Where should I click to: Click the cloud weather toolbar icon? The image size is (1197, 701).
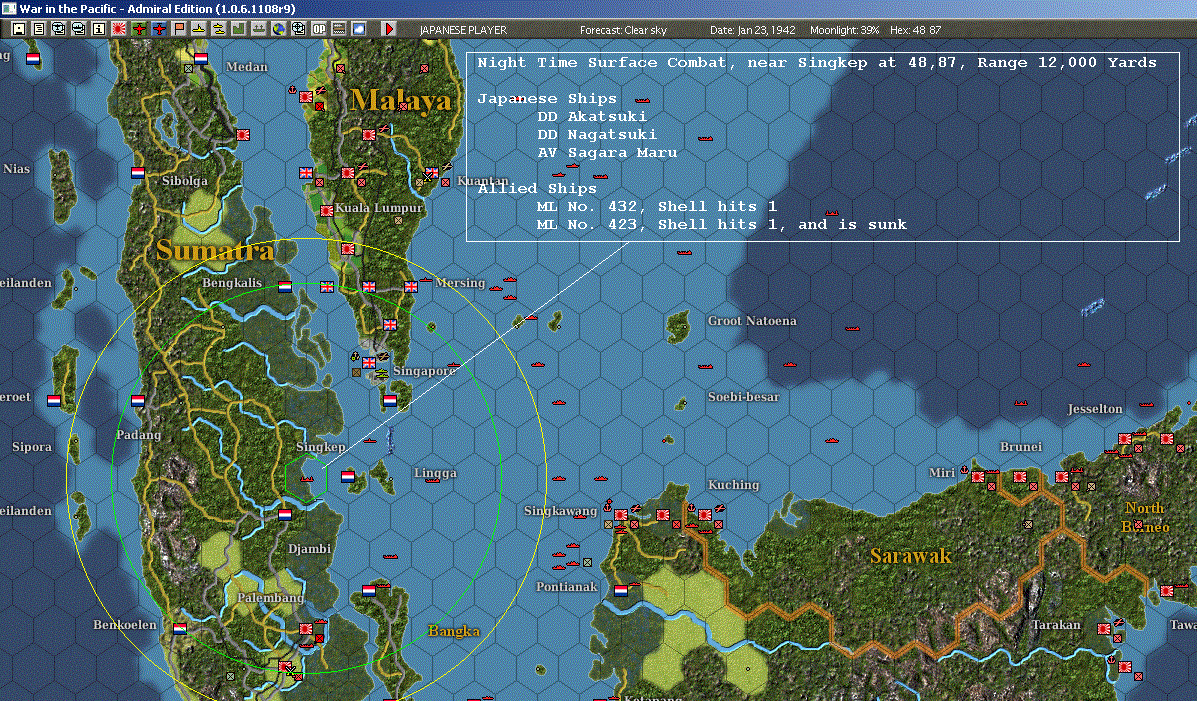[x=358, y=29]
